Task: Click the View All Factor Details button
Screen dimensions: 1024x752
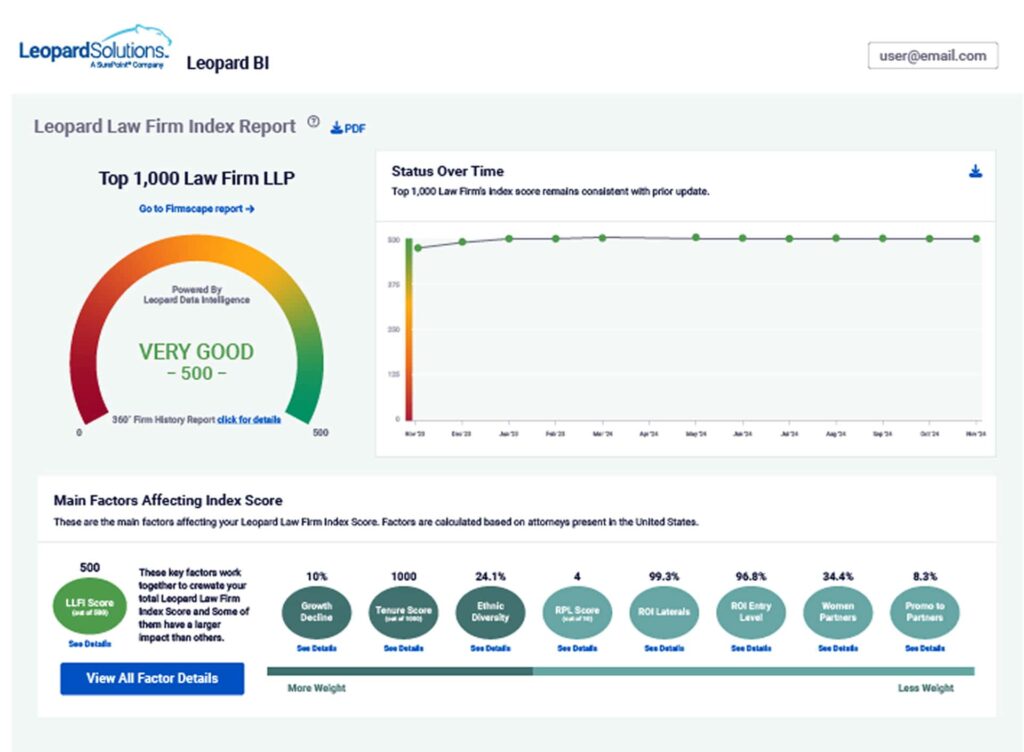Action: click(x=152, y=678)
